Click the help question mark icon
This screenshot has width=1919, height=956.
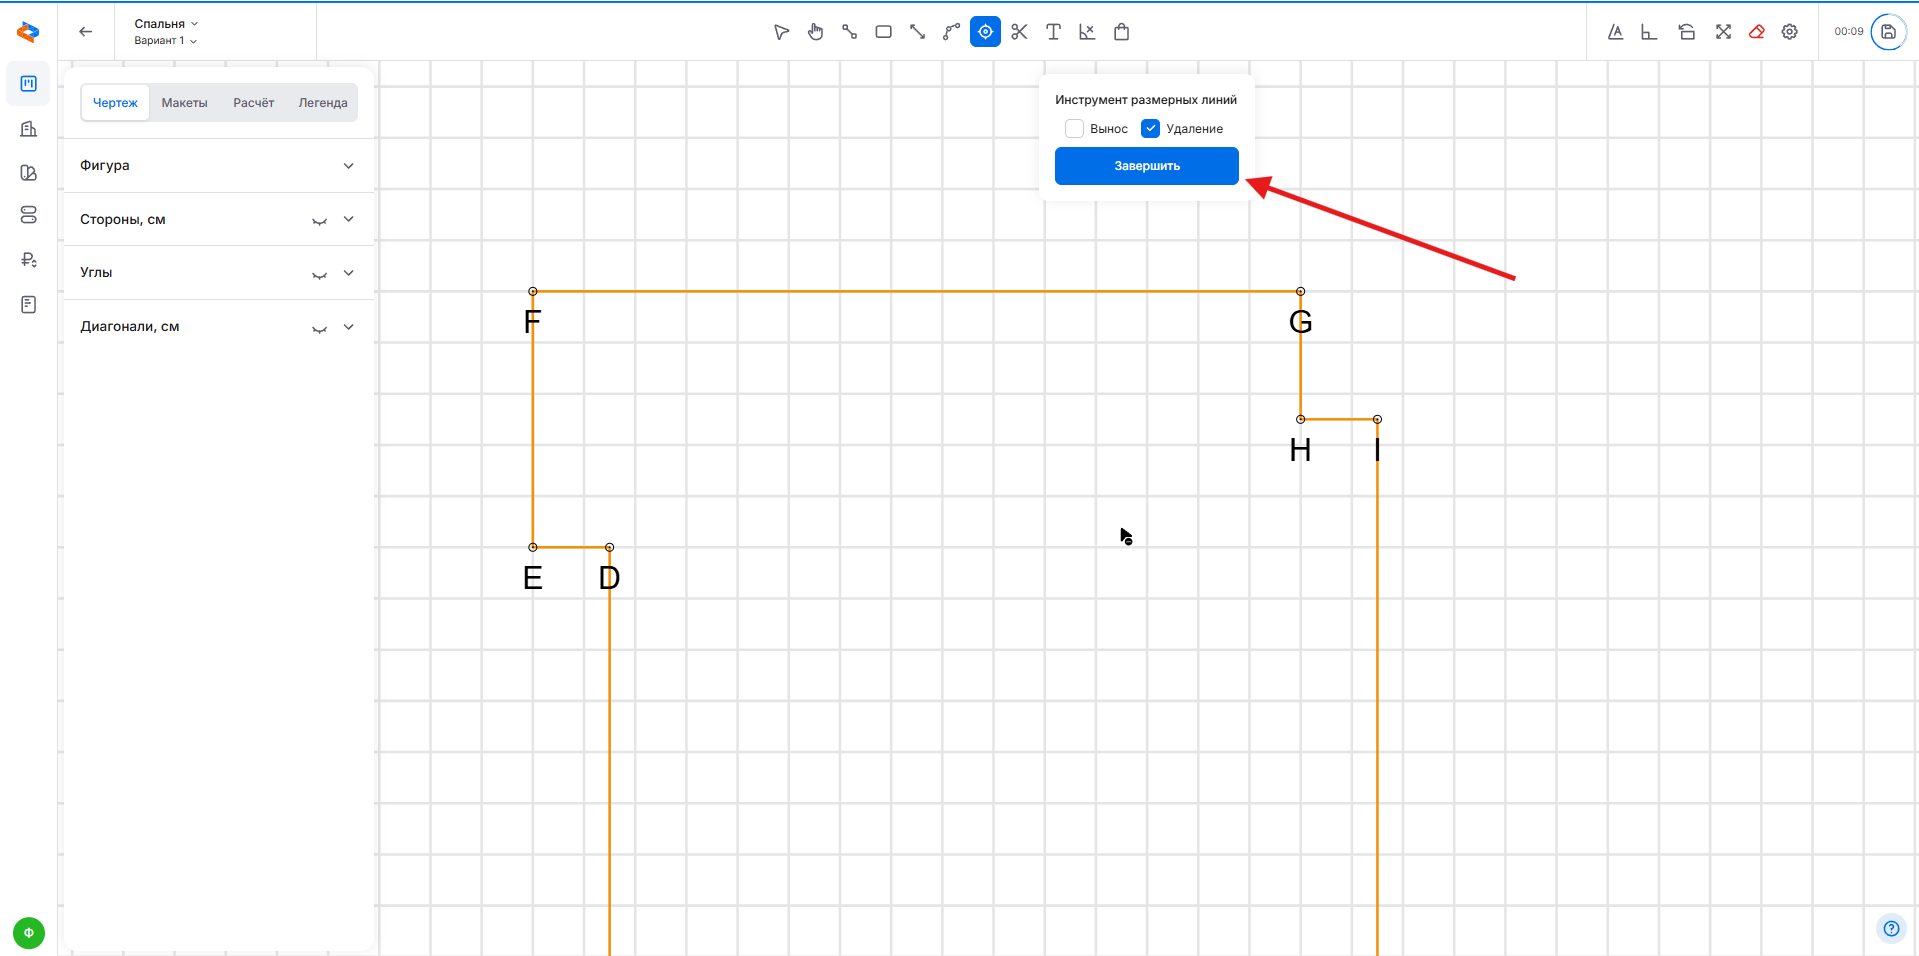point(1891,928)
